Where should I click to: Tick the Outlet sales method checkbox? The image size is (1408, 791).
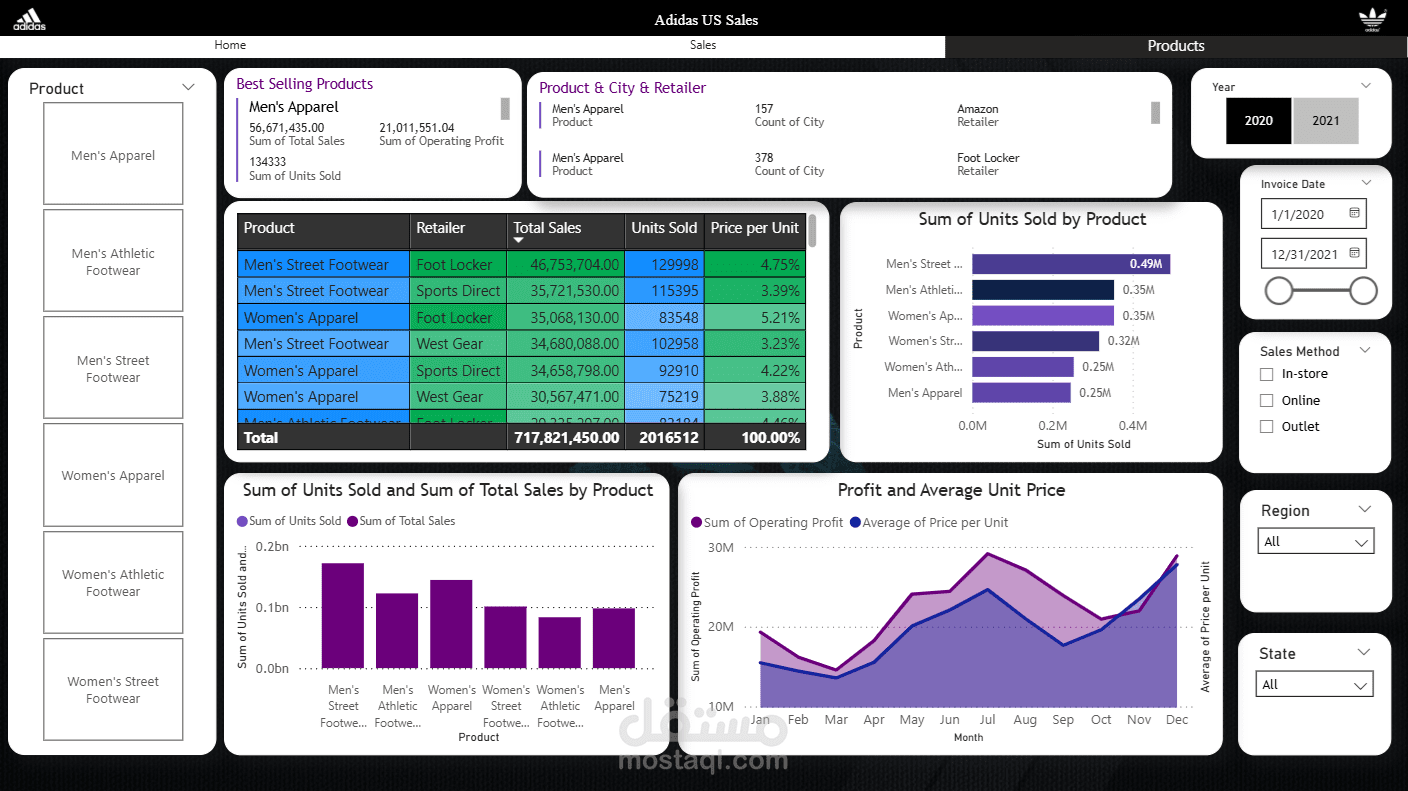1266,426
